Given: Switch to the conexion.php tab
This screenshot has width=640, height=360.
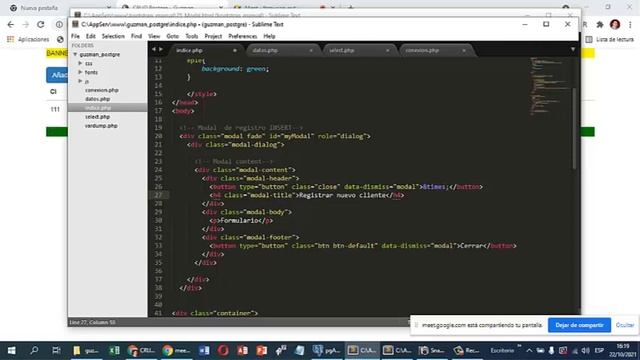Looking at the screenshot, I should tap(422, 50).
